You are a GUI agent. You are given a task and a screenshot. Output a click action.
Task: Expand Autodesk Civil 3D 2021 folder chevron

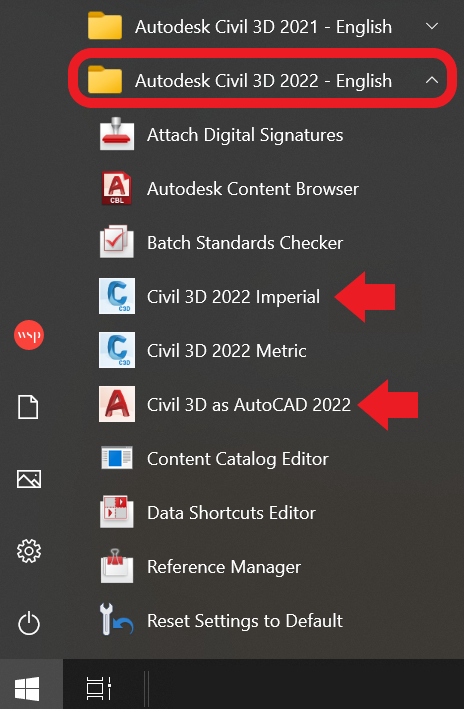coord(432,26)
